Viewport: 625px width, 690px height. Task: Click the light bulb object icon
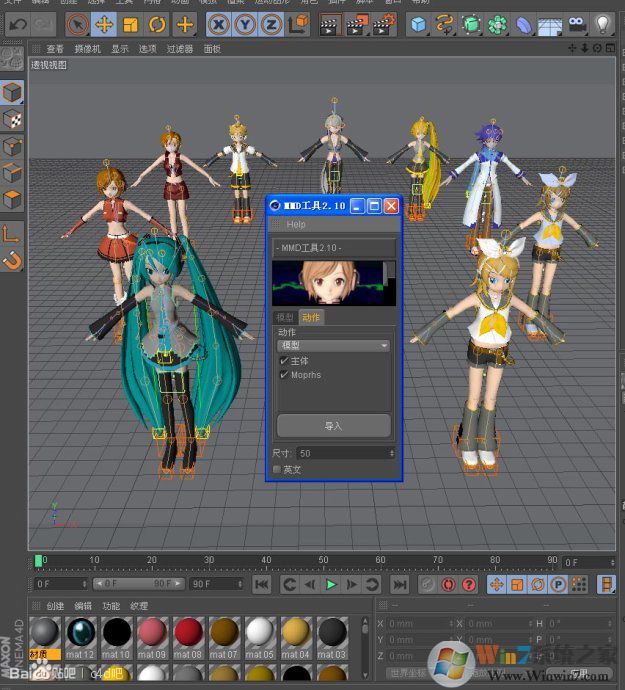[603, 24]
